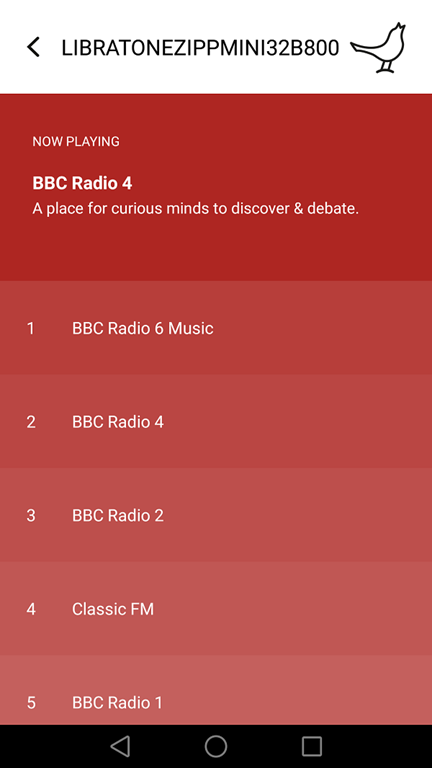Select BBC Radio 4 in favorites list

coord(216,421)
